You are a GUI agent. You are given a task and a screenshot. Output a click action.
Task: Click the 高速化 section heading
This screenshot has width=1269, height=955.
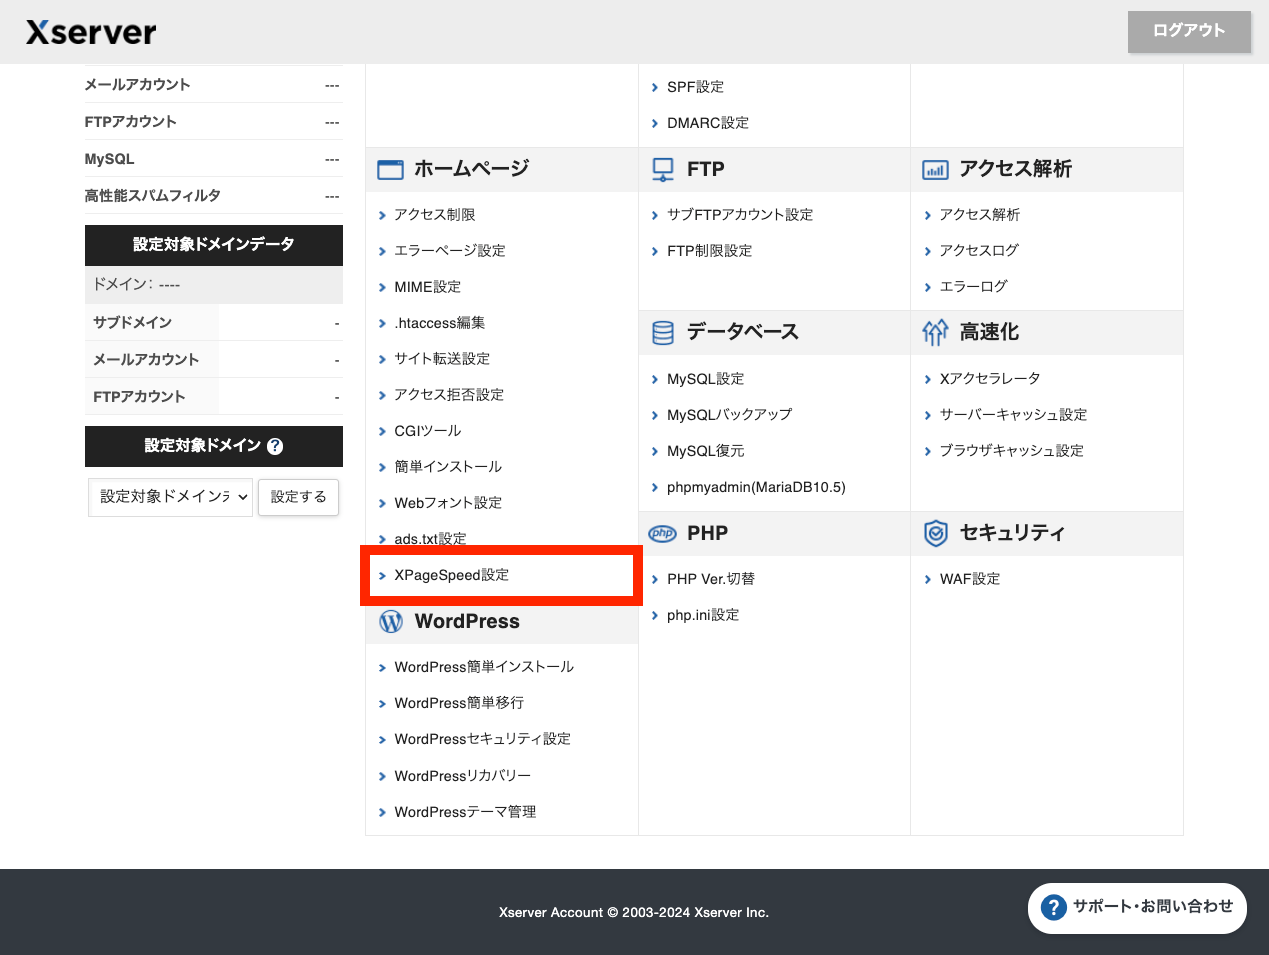(989, 332)
